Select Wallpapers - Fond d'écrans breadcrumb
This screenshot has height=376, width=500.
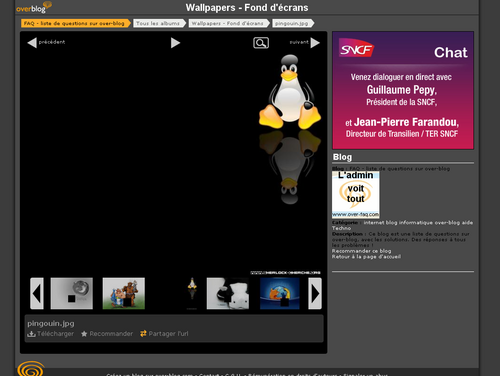point(229,23)
